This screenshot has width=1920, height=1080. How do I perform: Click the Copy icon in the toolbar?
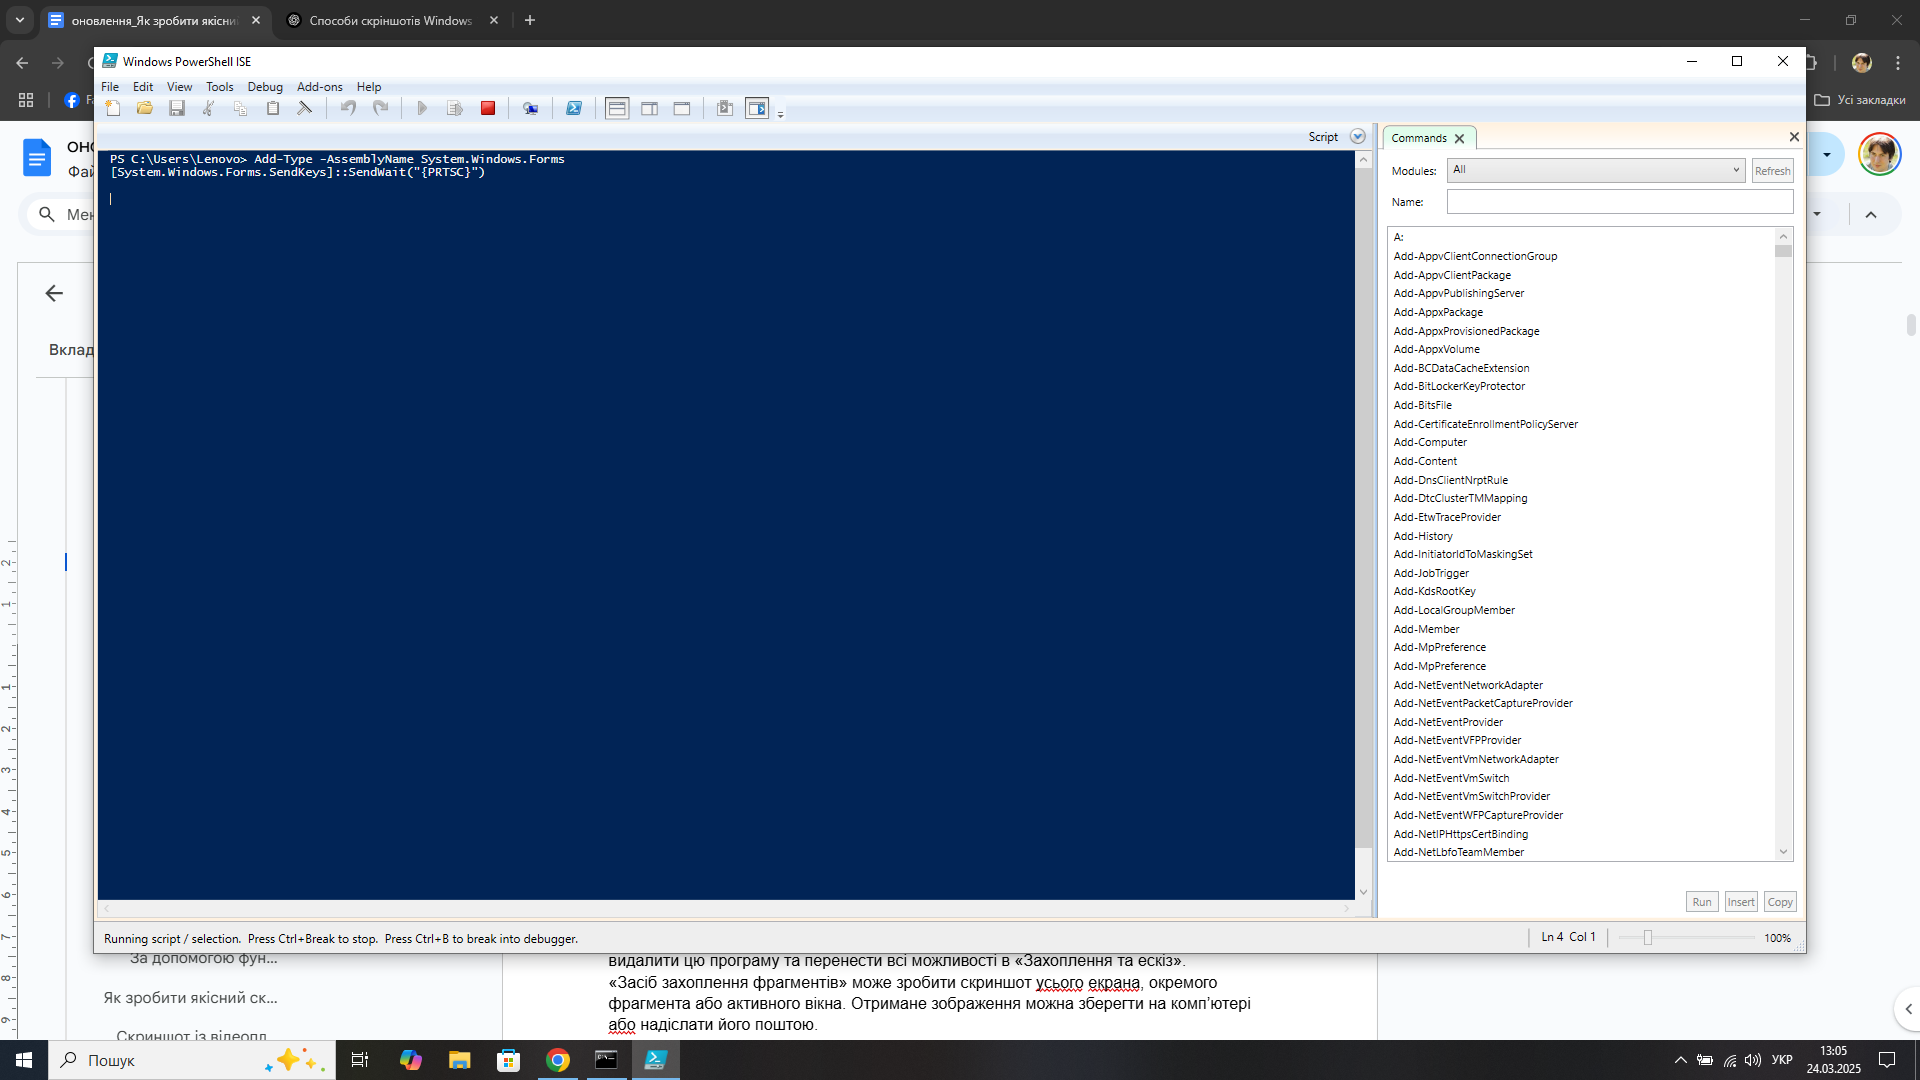(241, 108)
